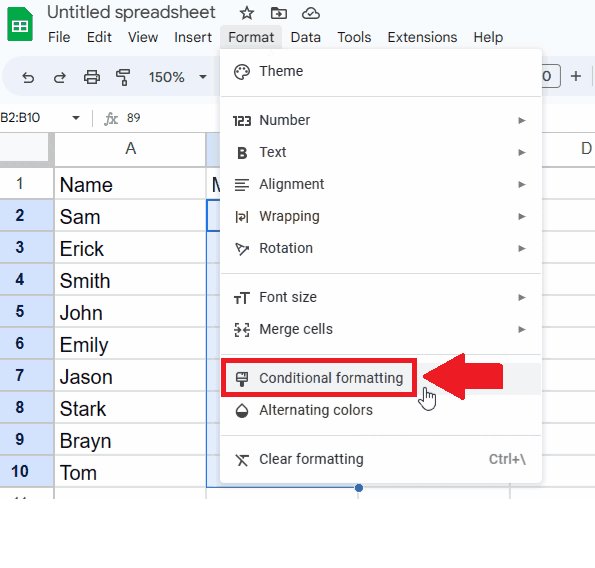The image size is (595, 568).
Task: Open the Edit menu
Action: coord(99,37)
